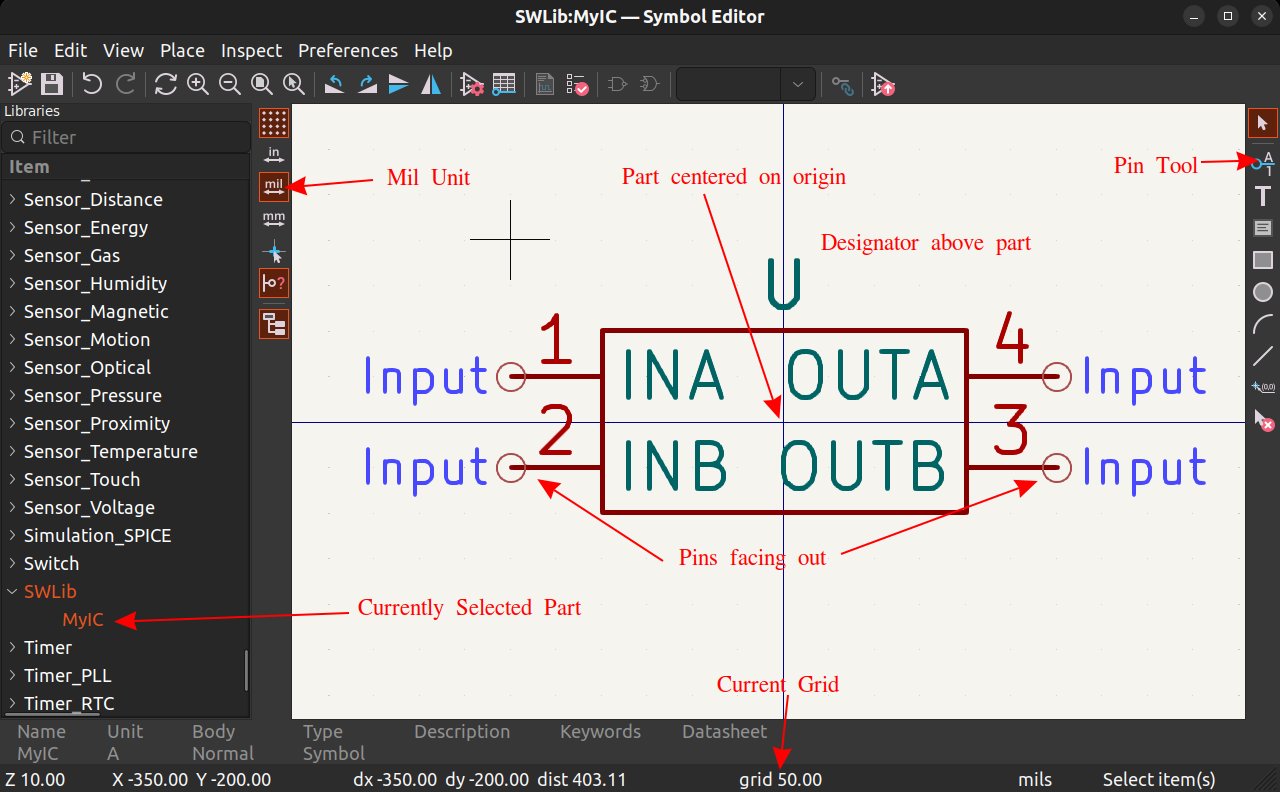Switch units to mils
The image size is (1280, 792).
(274, 187)
